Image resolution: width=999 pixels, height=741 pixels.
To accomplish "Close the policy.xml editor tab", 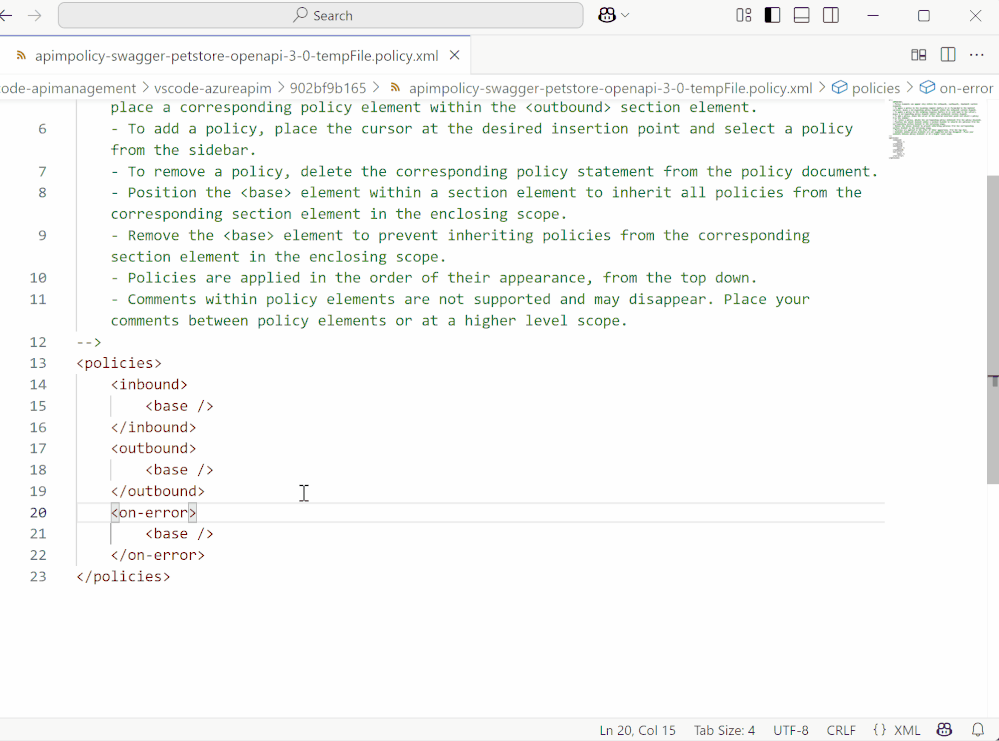I will (454, 55).
